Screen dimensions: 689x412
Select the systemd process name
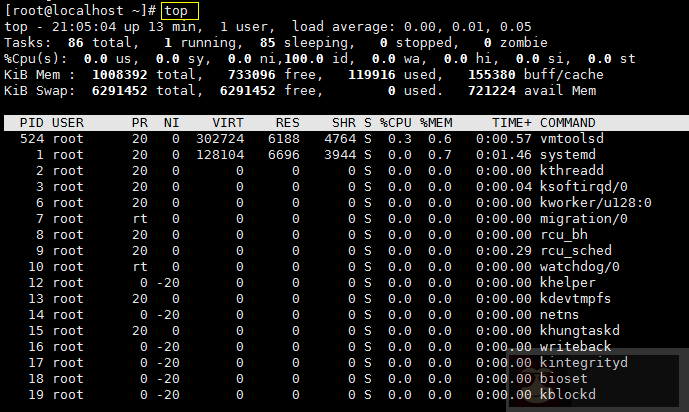[571, 155]
